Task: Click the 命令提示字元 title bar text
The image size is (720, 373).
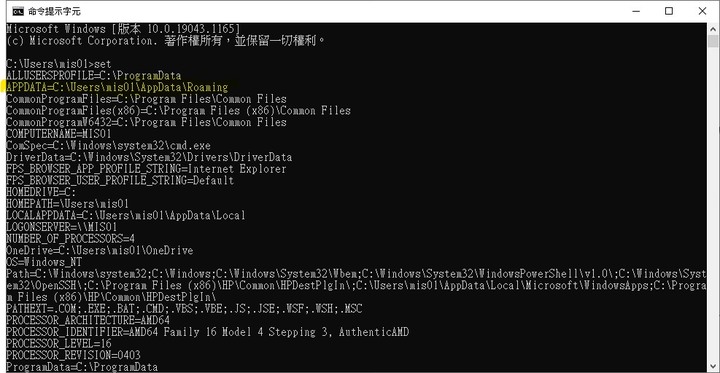Action: [x=54, y=11]
